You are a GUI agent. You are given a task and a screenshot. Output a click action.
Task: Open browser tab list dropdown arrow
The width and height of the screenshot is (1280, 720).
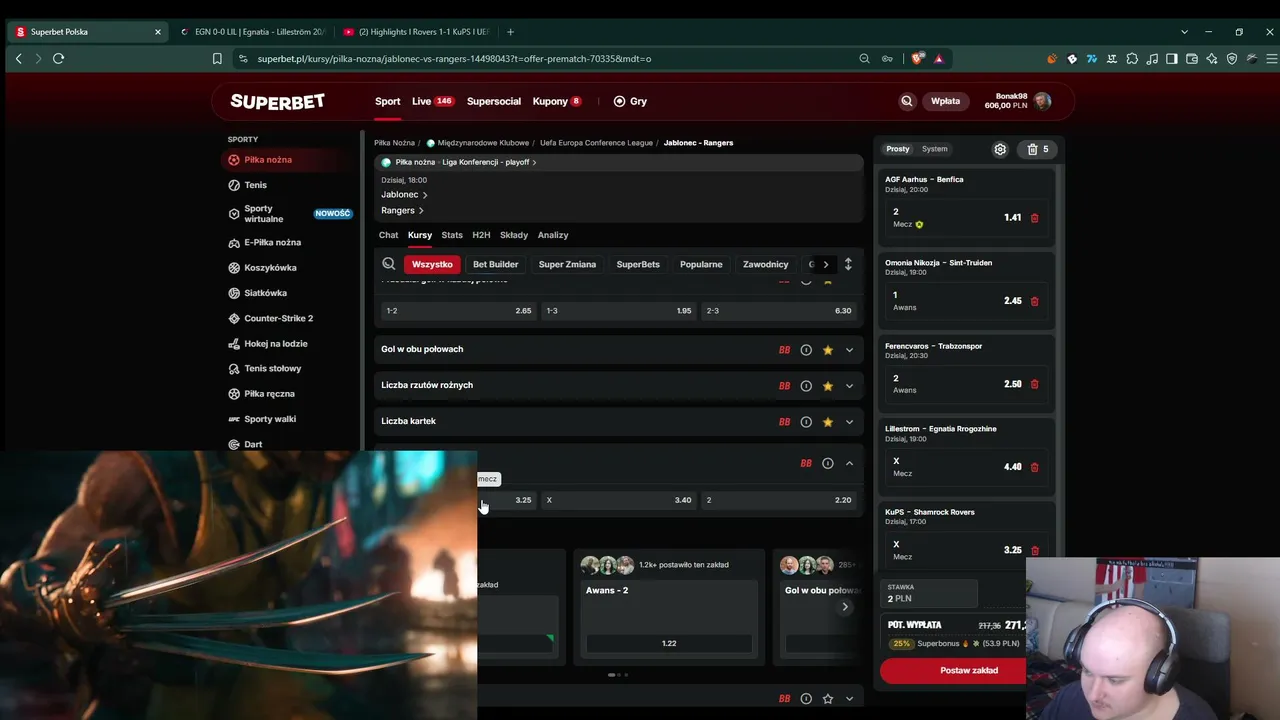[1184, 32]
